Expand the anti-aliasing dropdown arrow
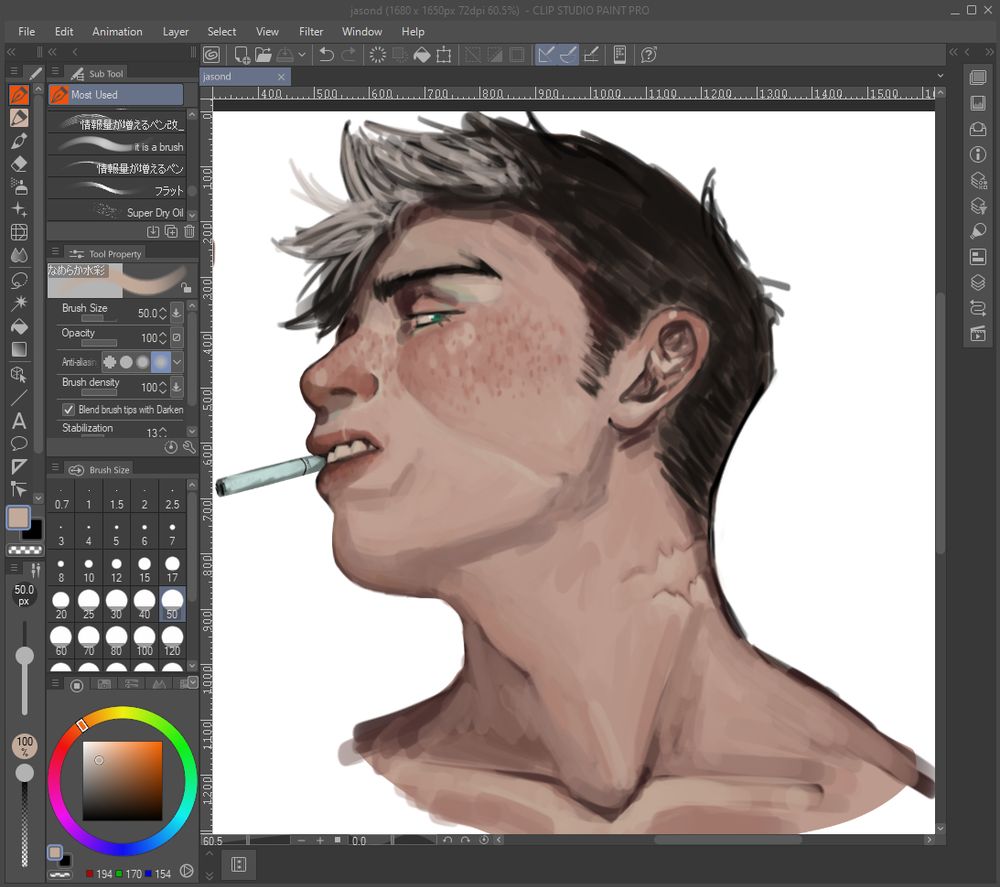Viewport: 1000px width, 887px height. 177,362
